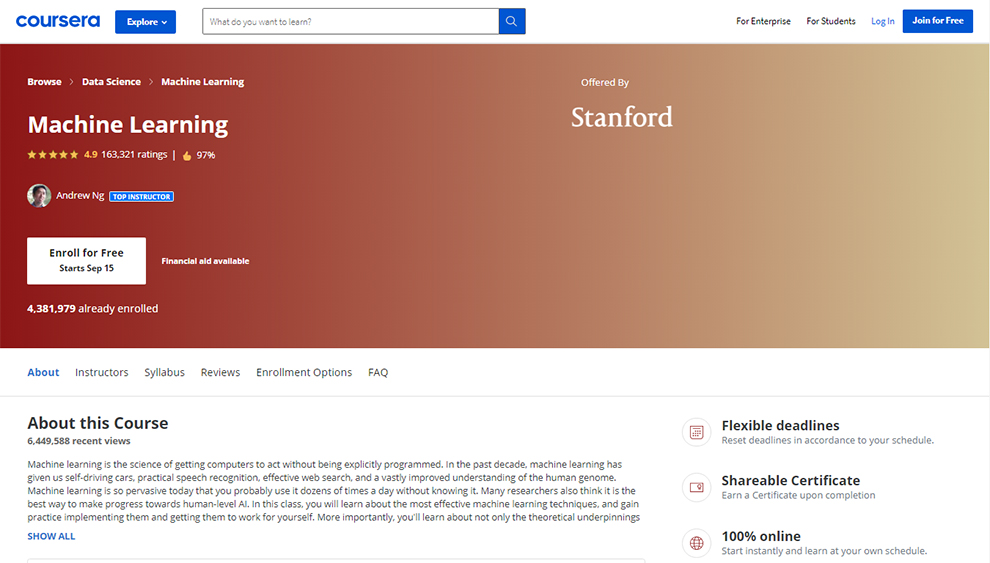This screenshot has height=563, width=990.
Task: Go to Browse in the breadcrumb
Action: coord(44,81)
